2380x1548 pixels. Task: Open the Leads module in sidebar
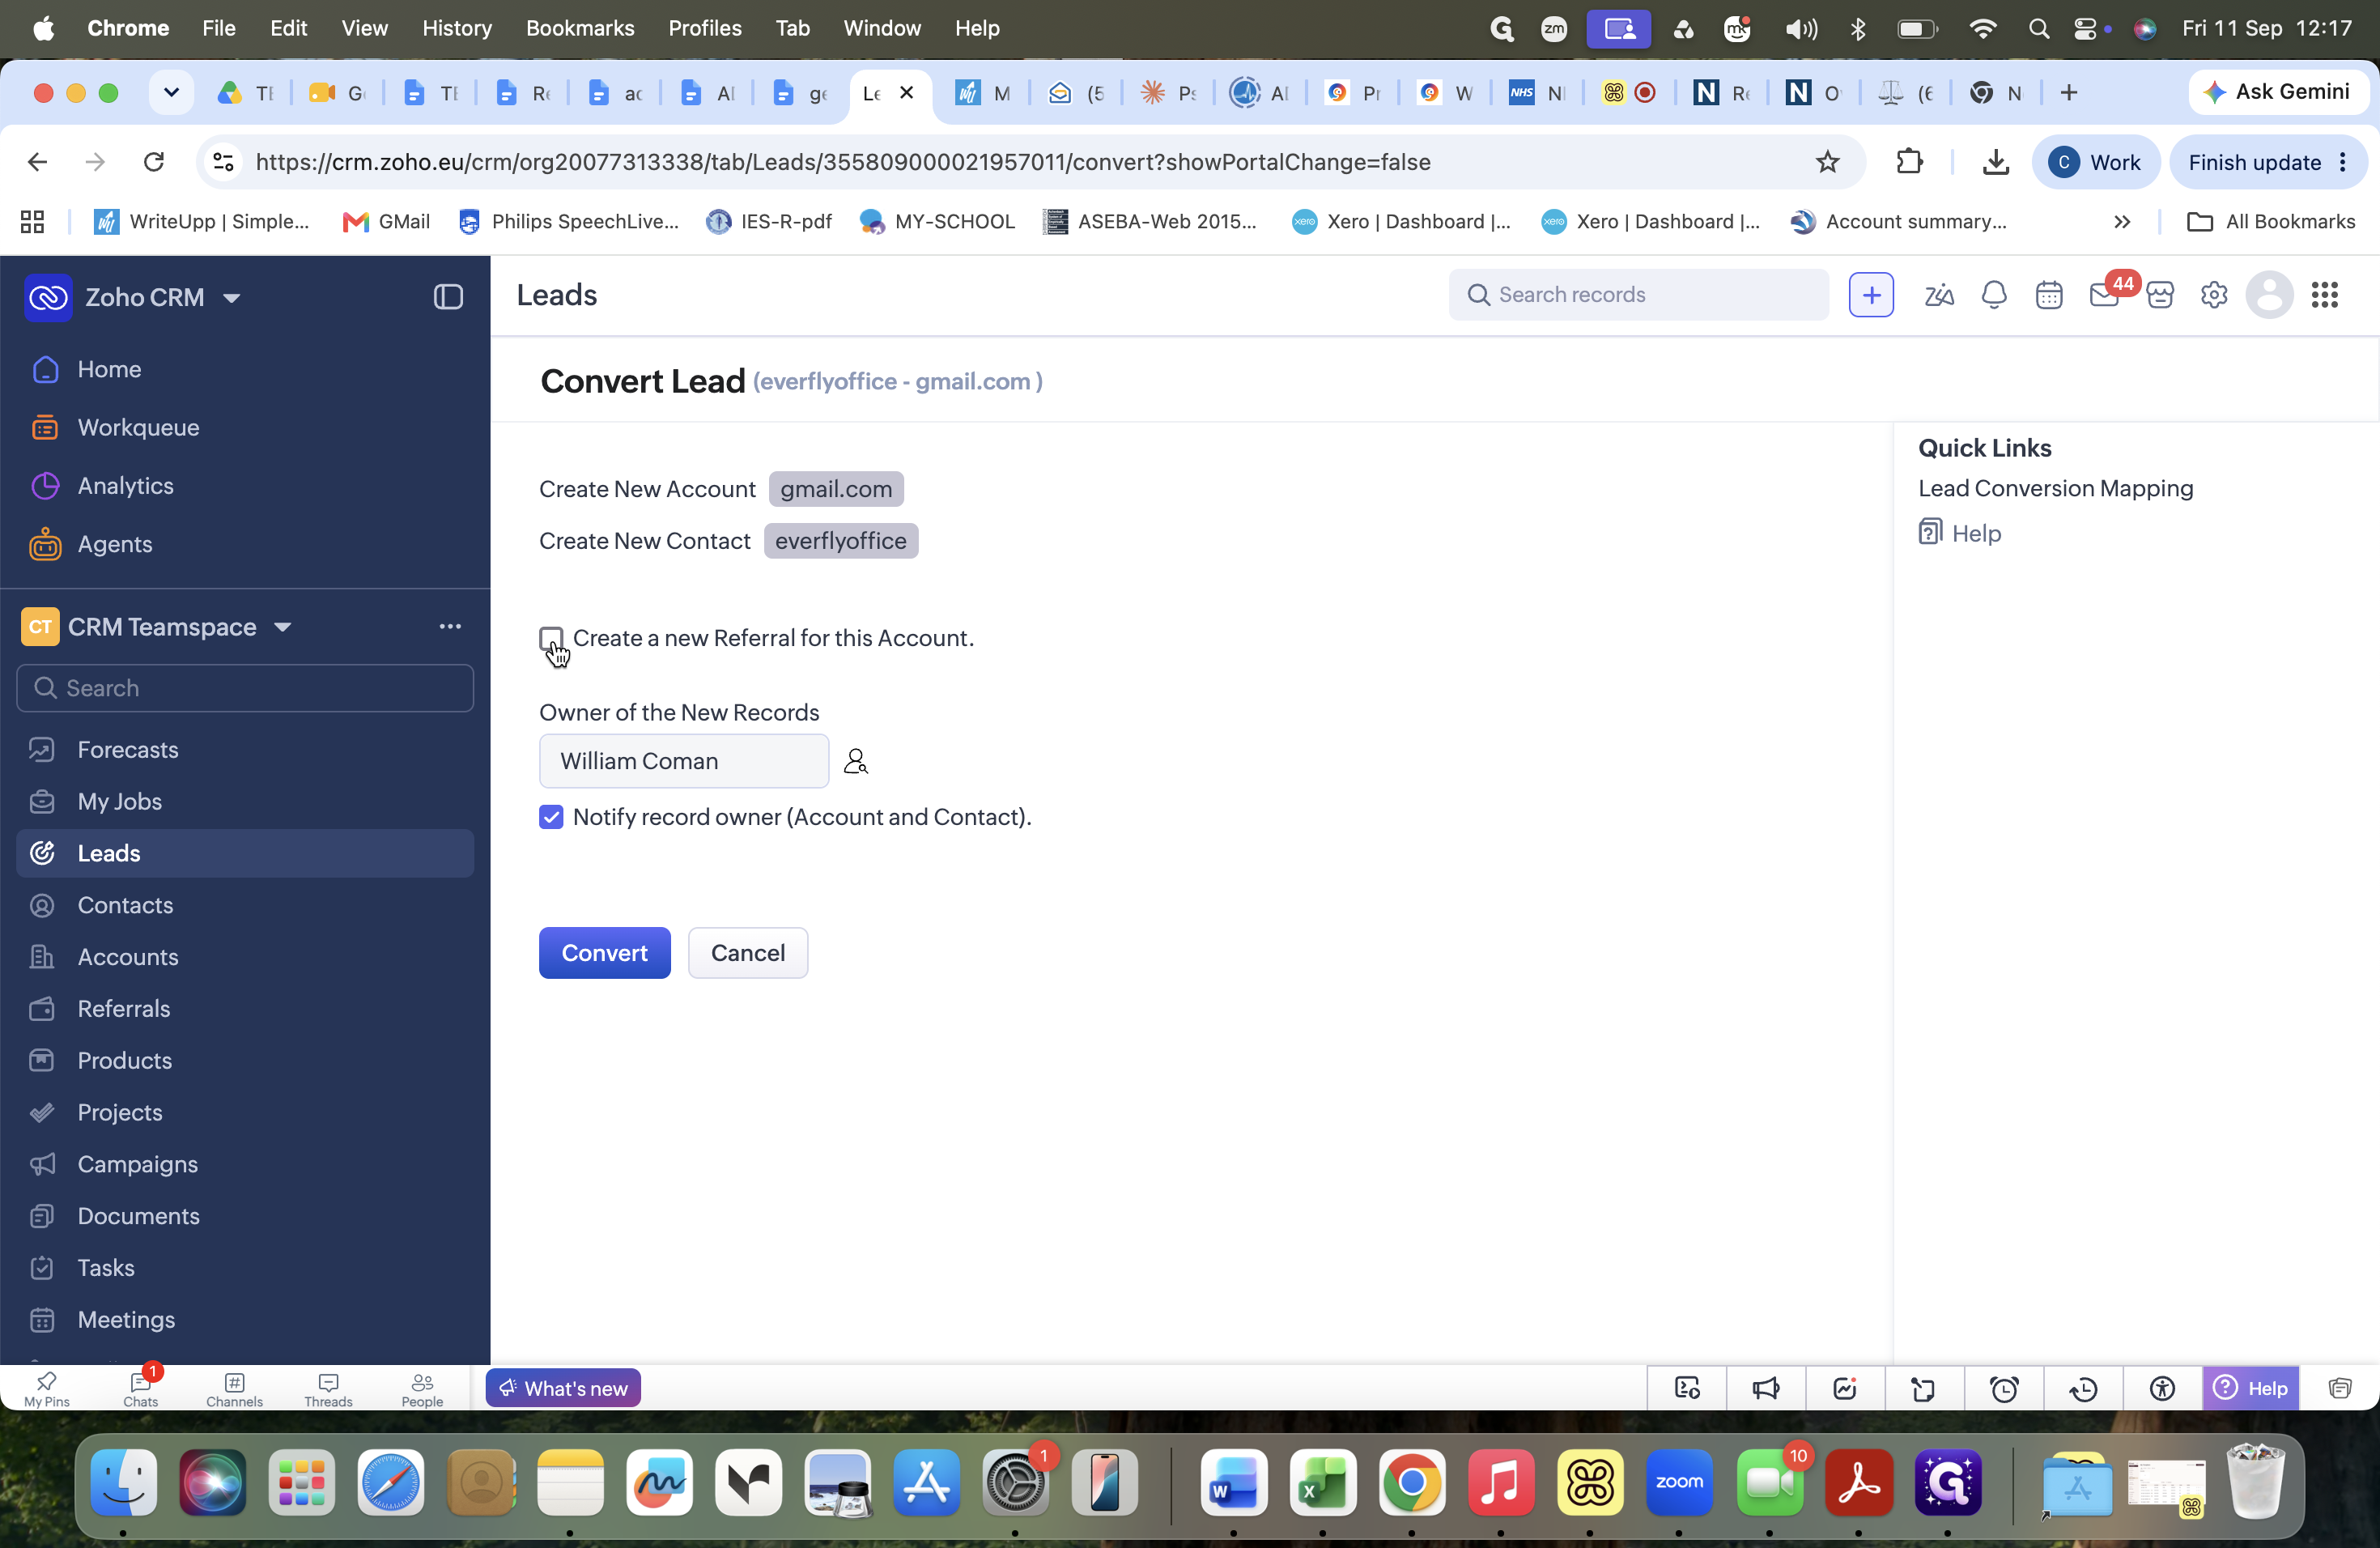click(x=245, y=853)
